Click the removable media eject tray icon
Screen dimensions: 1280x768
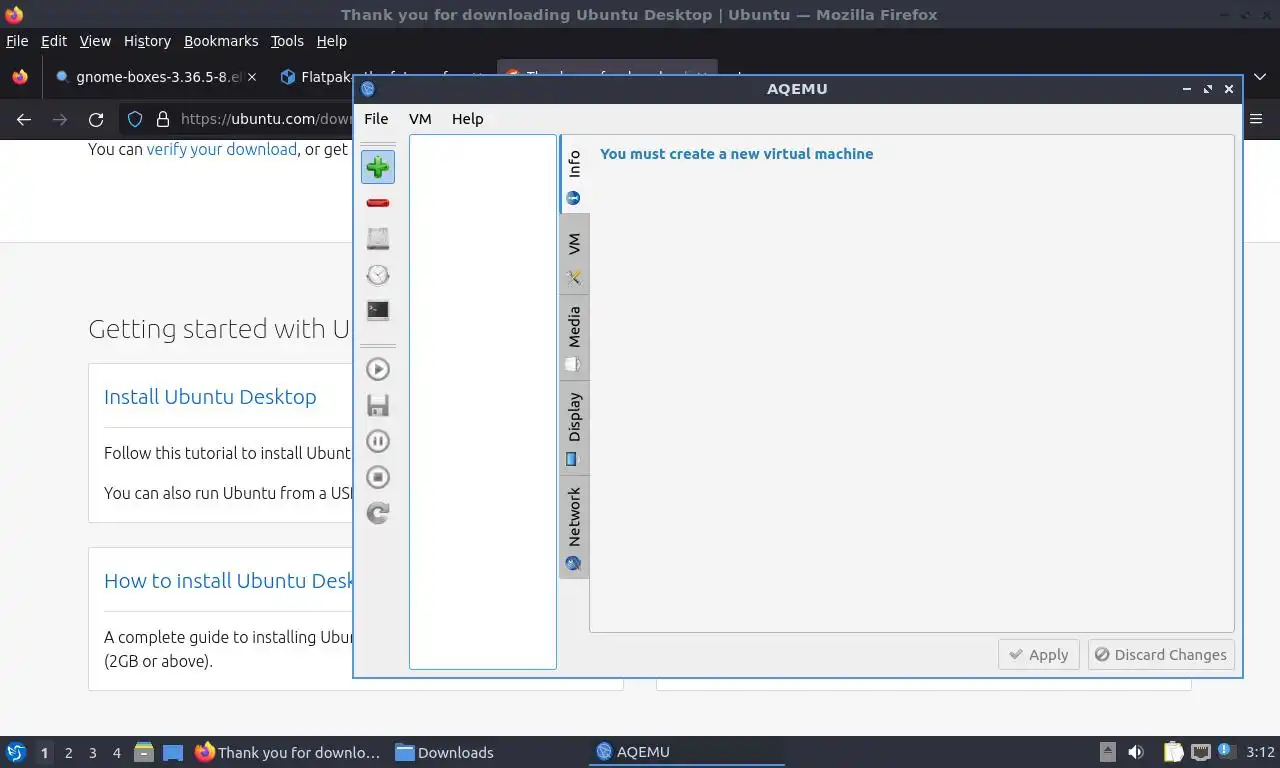tap(1108, 752)
